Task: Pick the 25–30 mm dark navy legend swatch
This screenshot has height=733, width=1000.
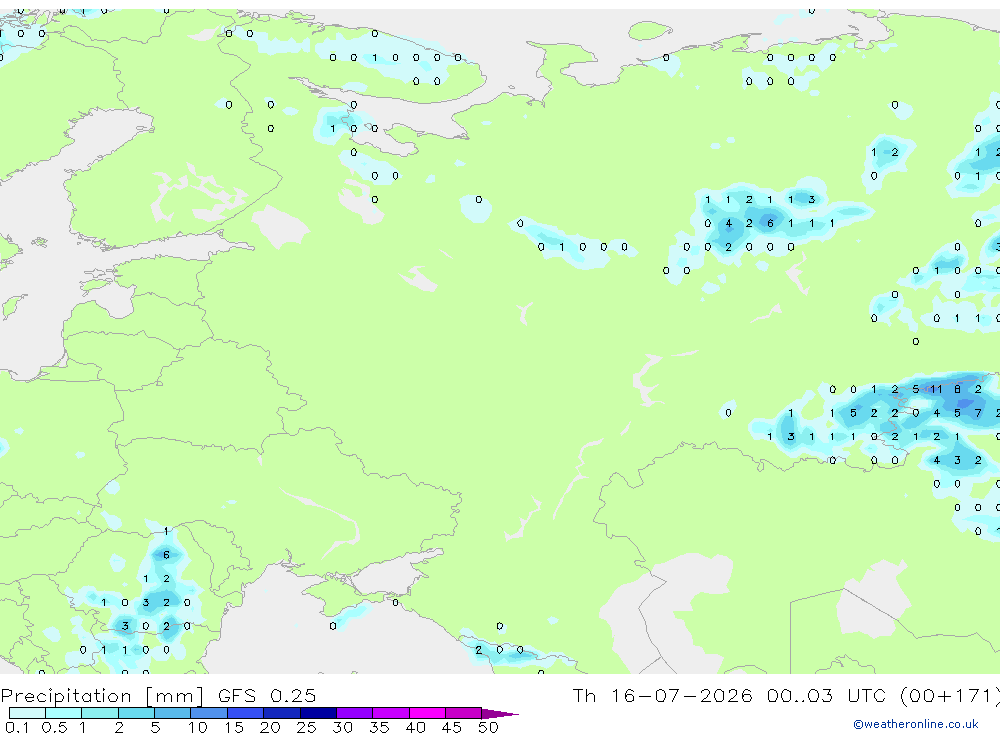Action: coord(318,713)
